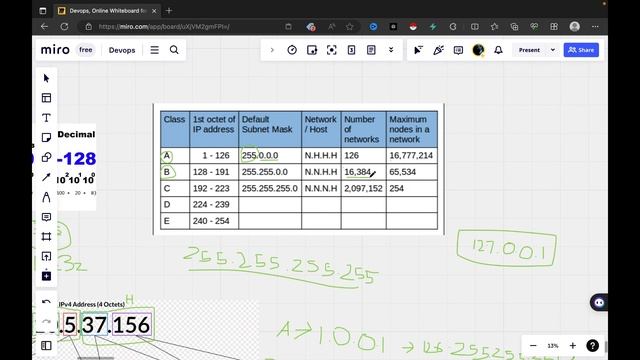Redo the last undone action

[46, 321]
